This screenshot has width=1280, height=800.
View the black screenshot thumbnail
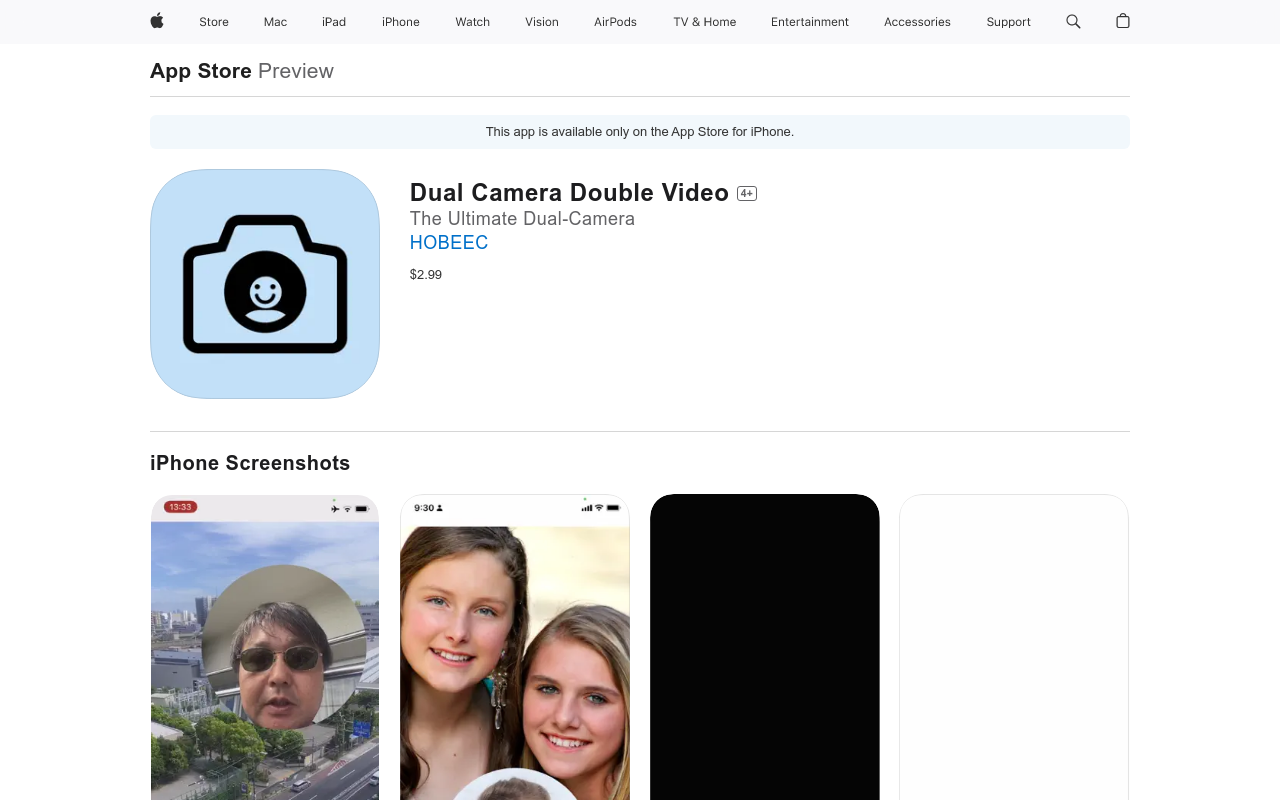click(x=765, y=647)
